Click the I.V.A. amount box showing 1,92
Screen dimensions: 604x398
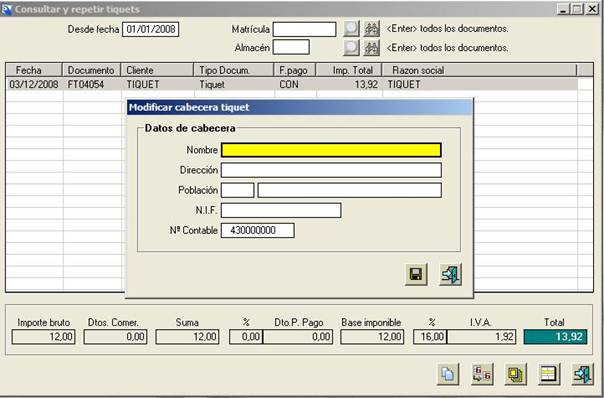pos(482,337)
